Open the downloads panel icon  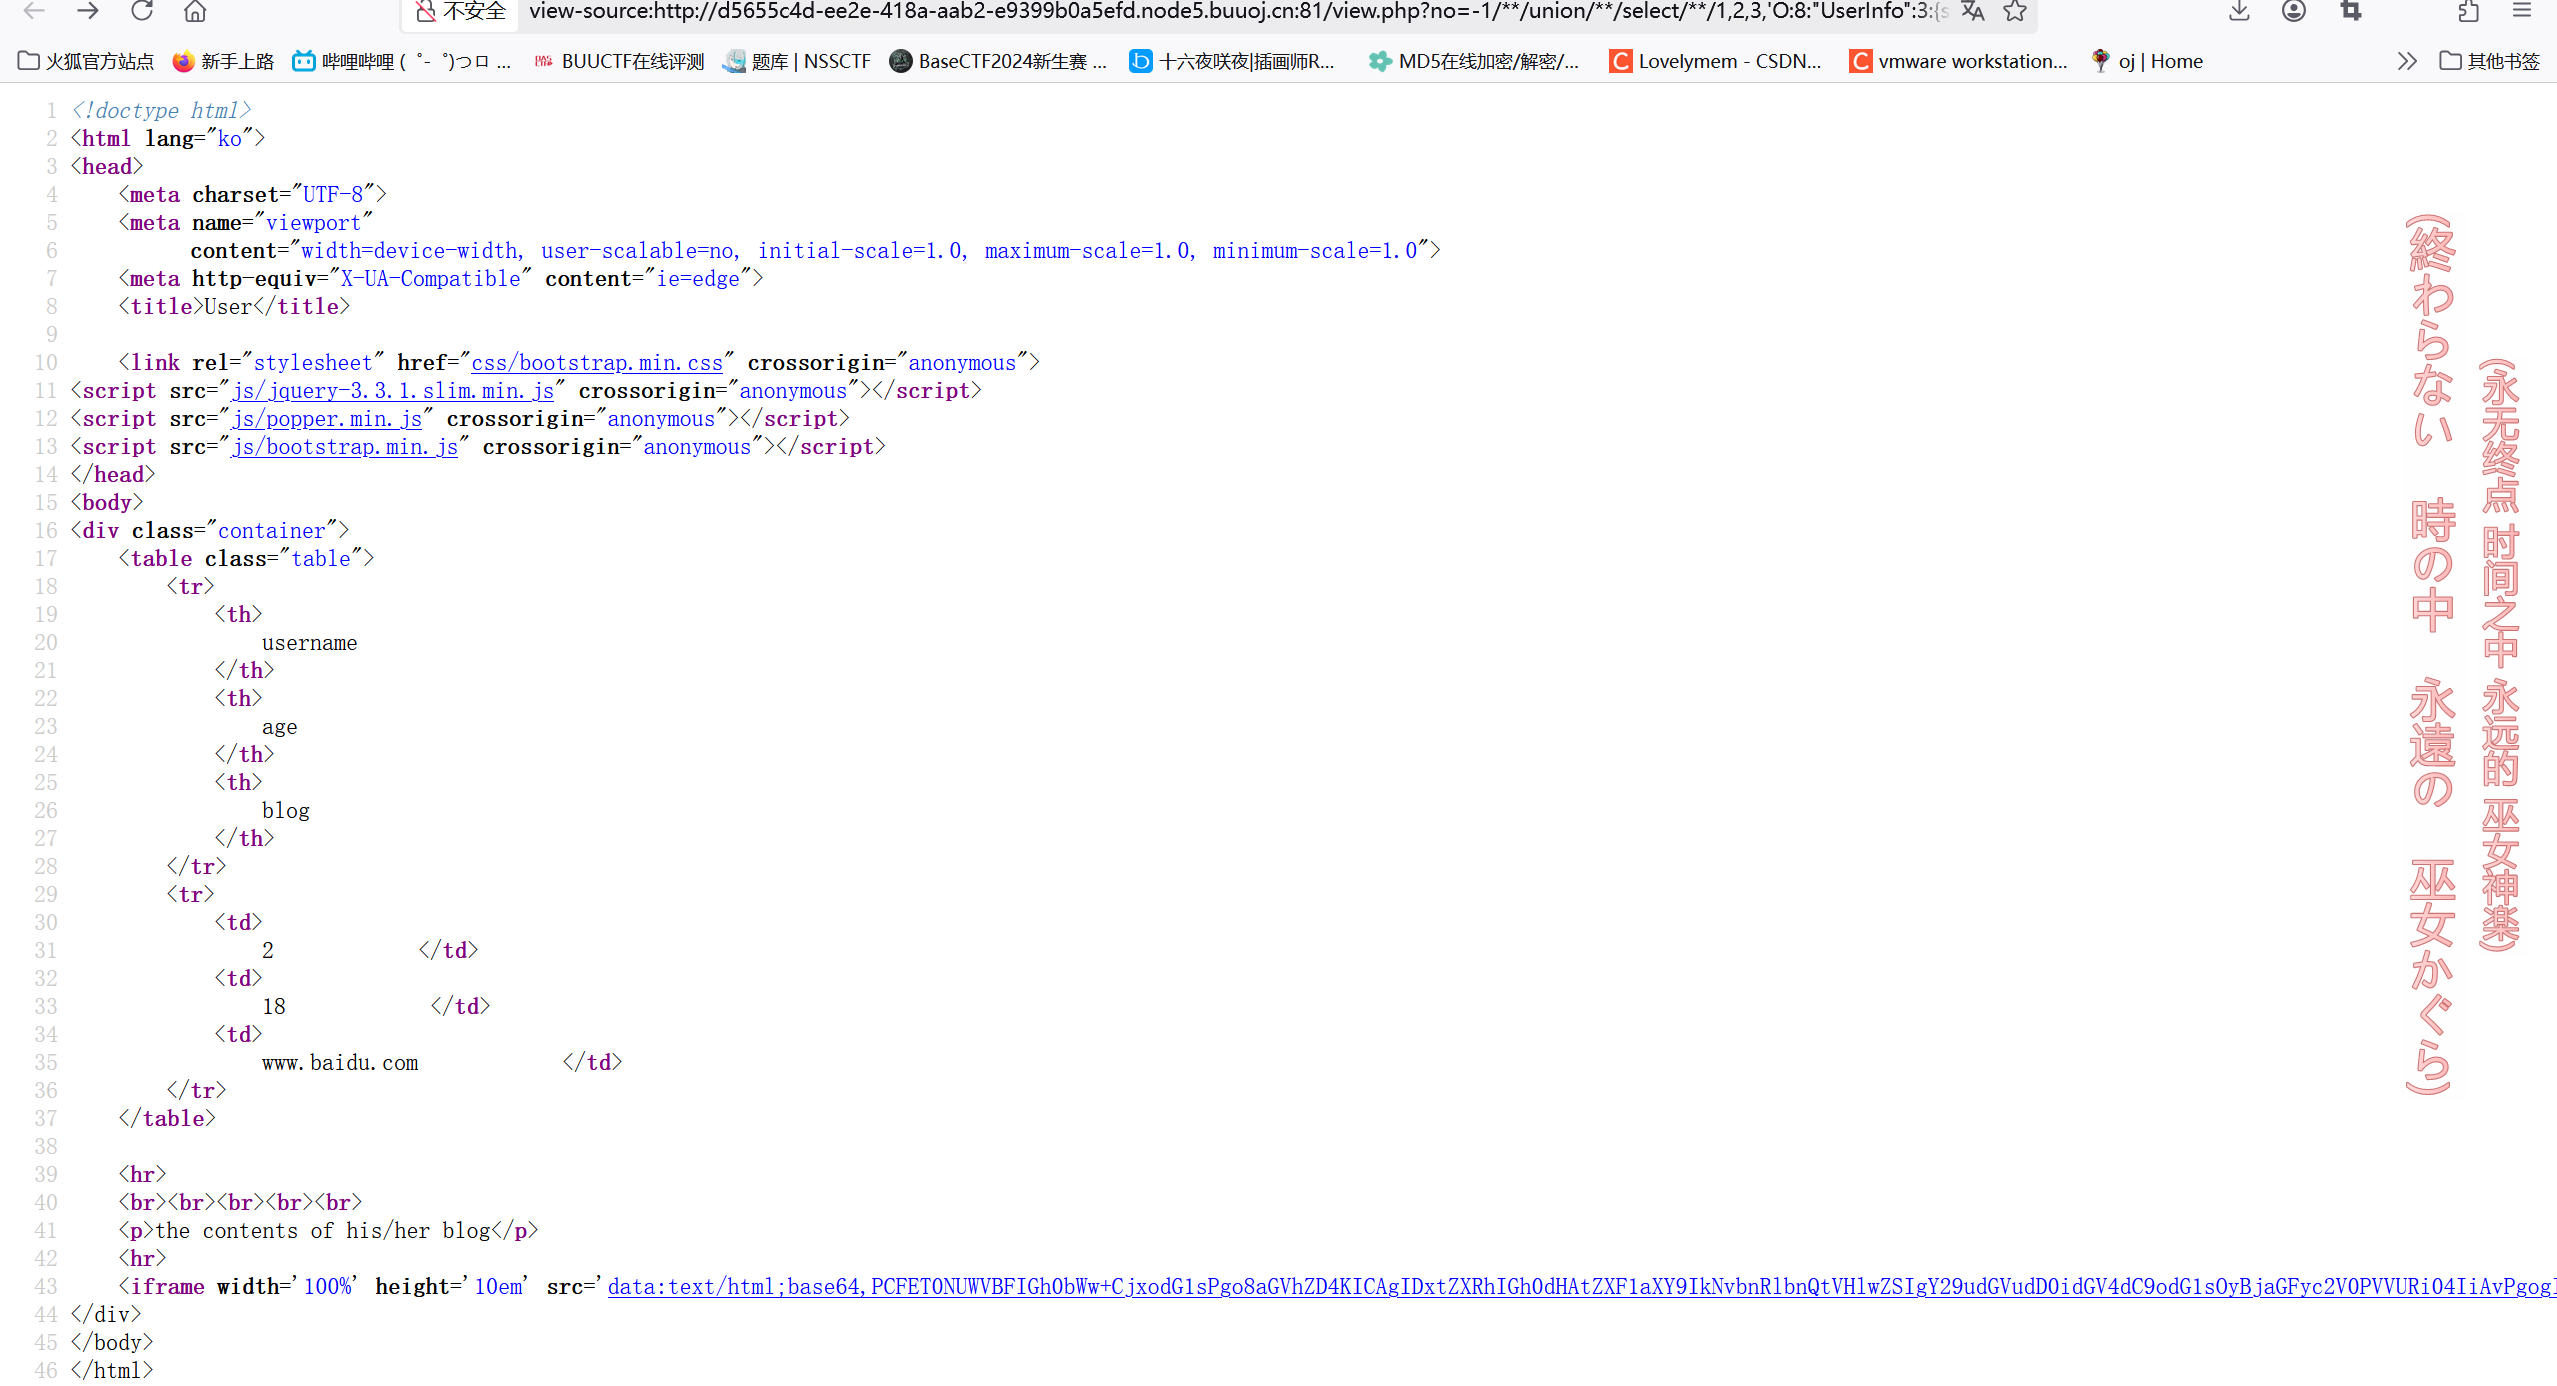click(2239, 11)
